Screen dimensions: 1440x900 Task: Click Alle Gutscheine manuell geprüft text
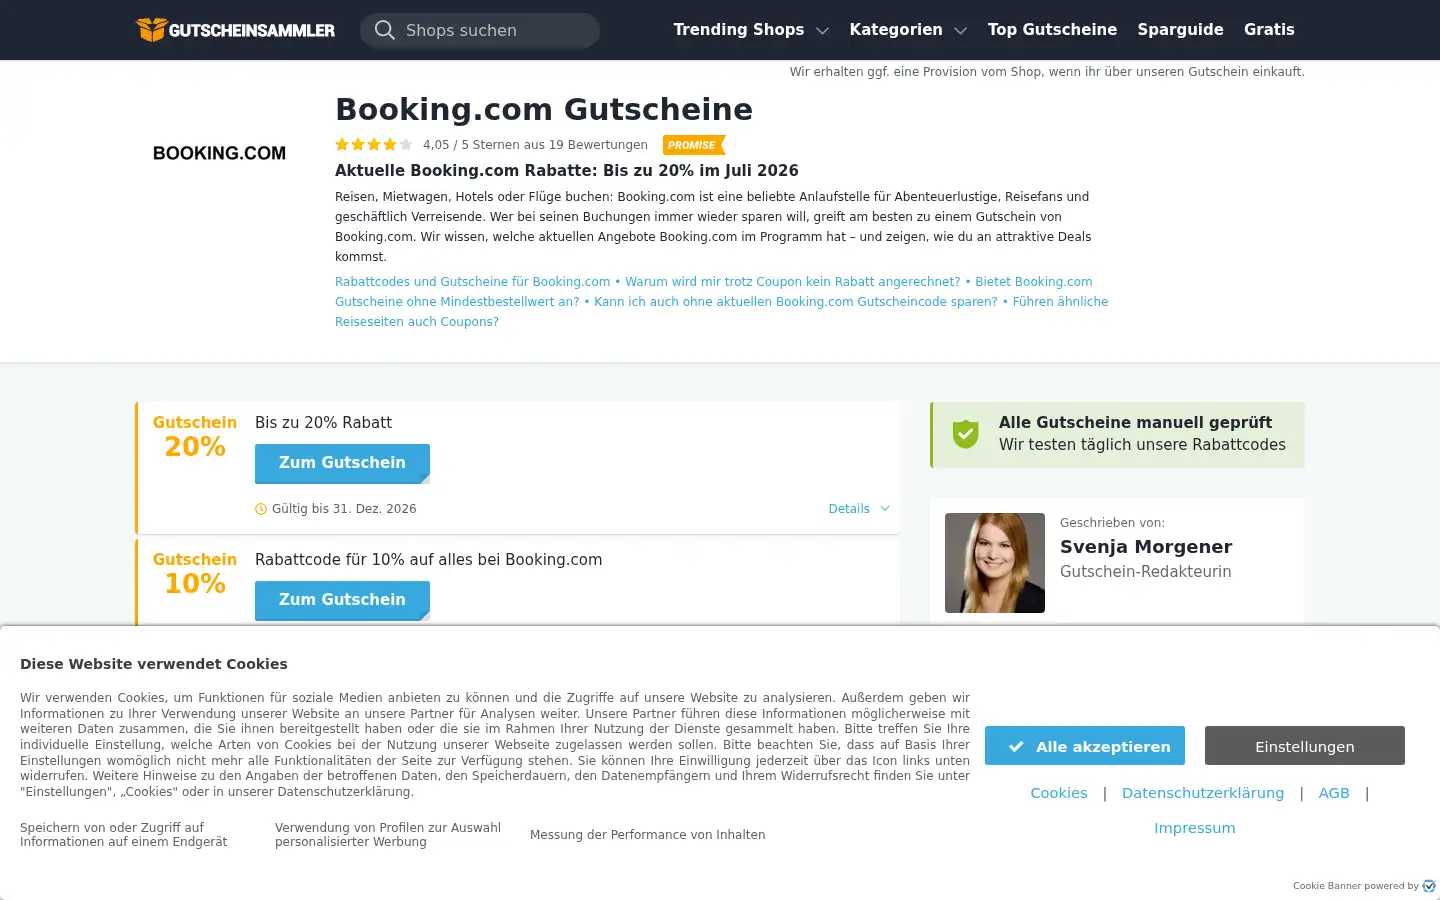point(1135,423)
